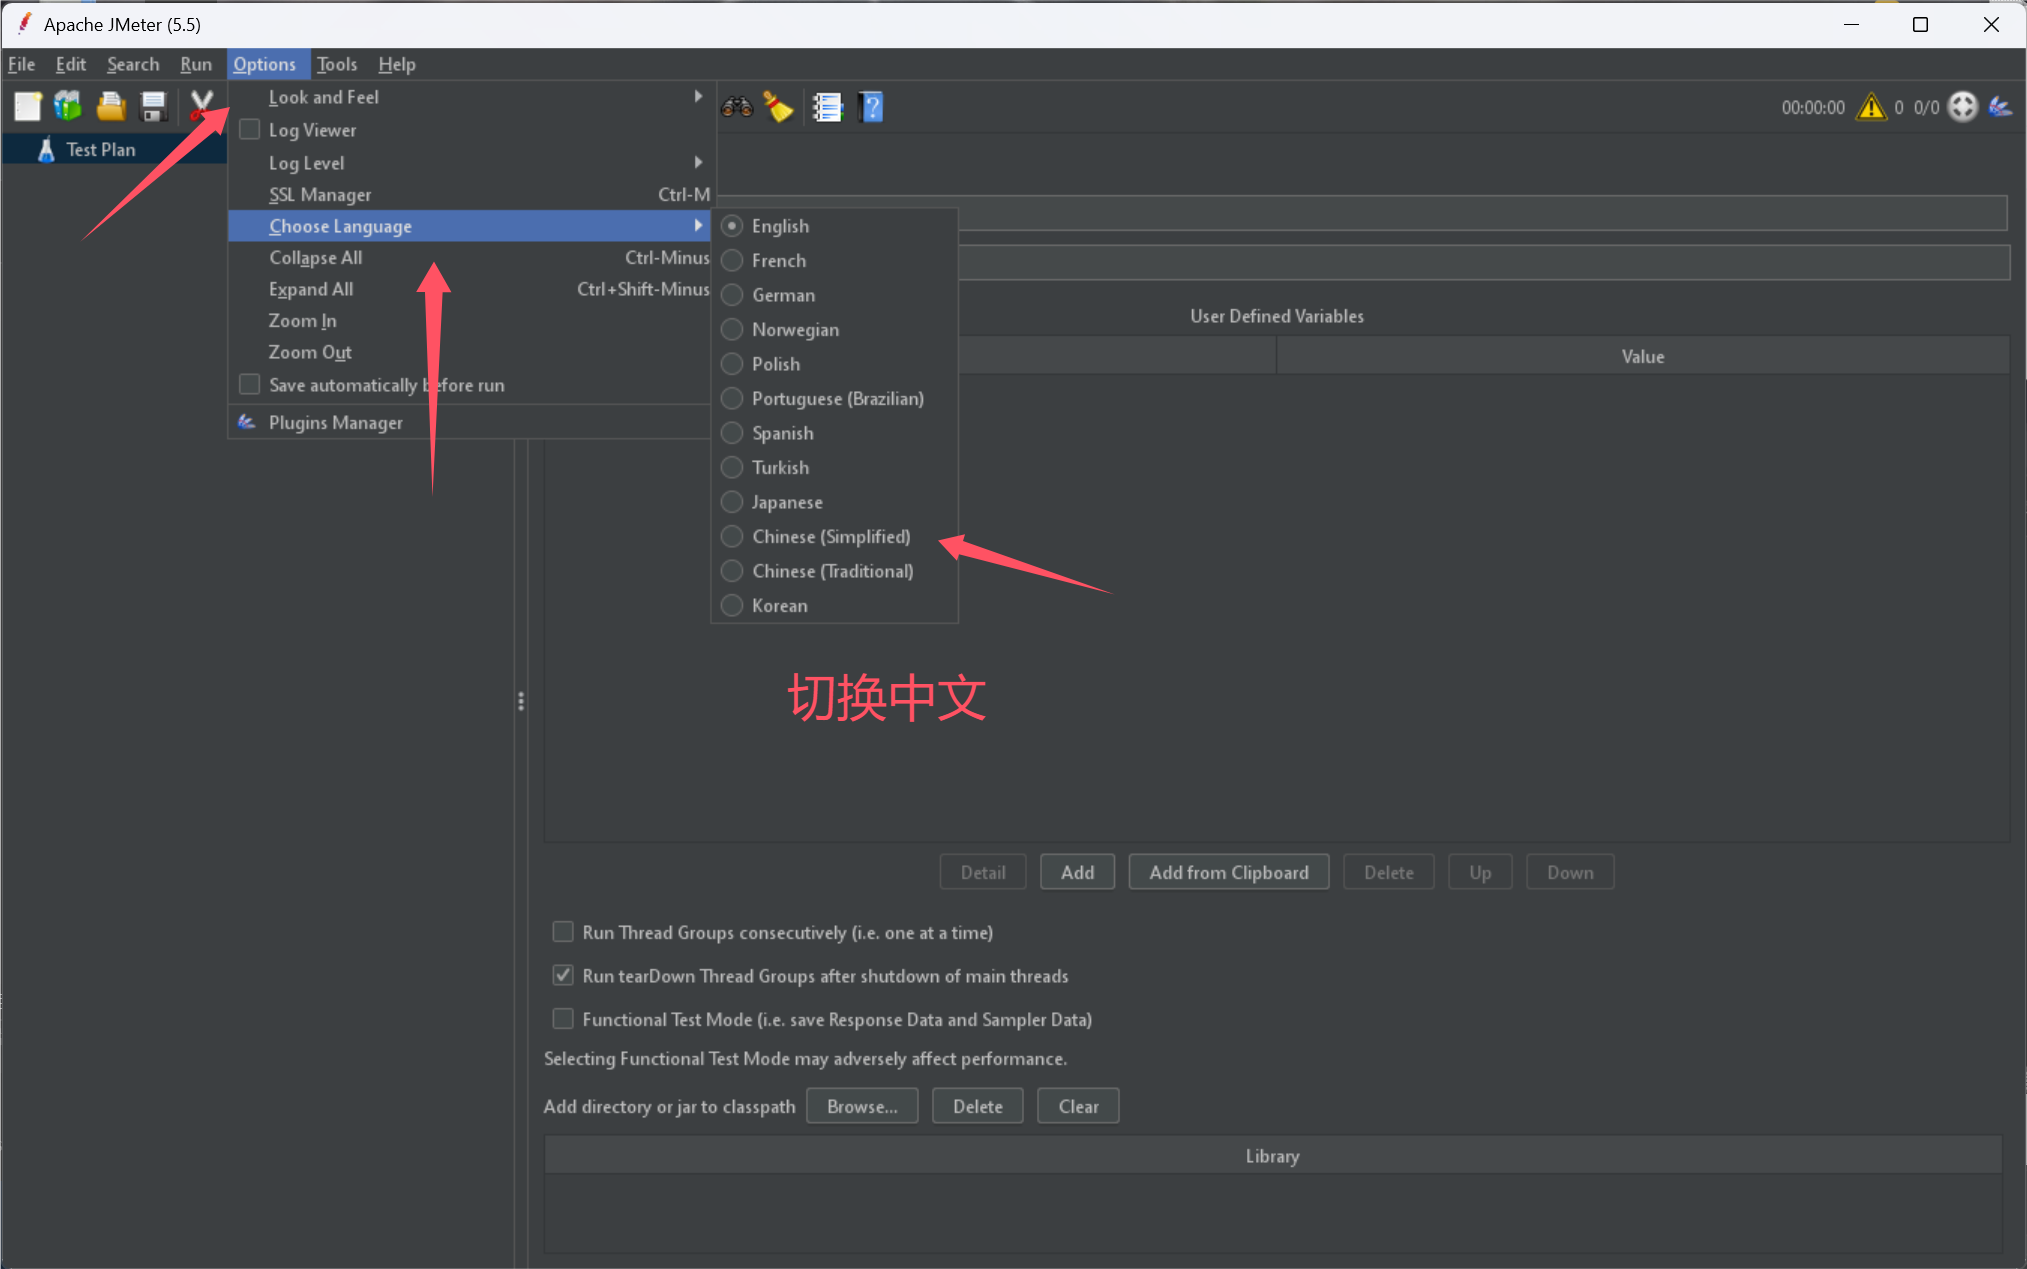
Task: Click the broom Reset Search icon
Action: click(778, 106)
